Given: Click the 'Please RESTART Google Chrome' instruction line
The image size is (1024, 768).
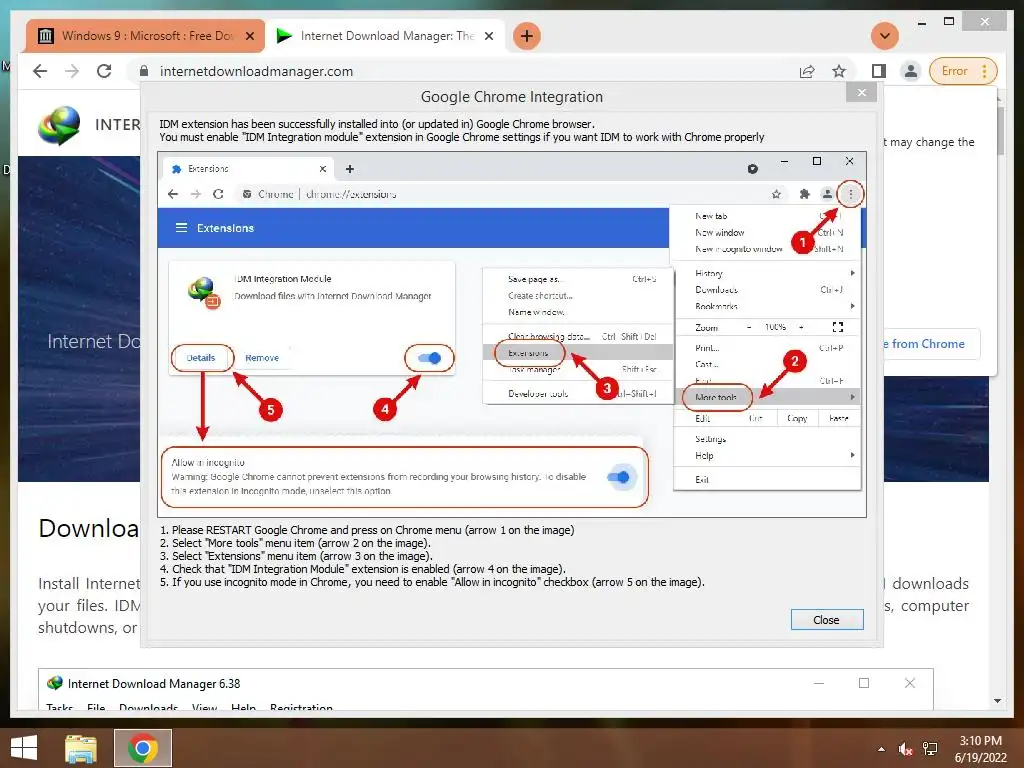Looking at the screenshot, I should tap(368, 530).
